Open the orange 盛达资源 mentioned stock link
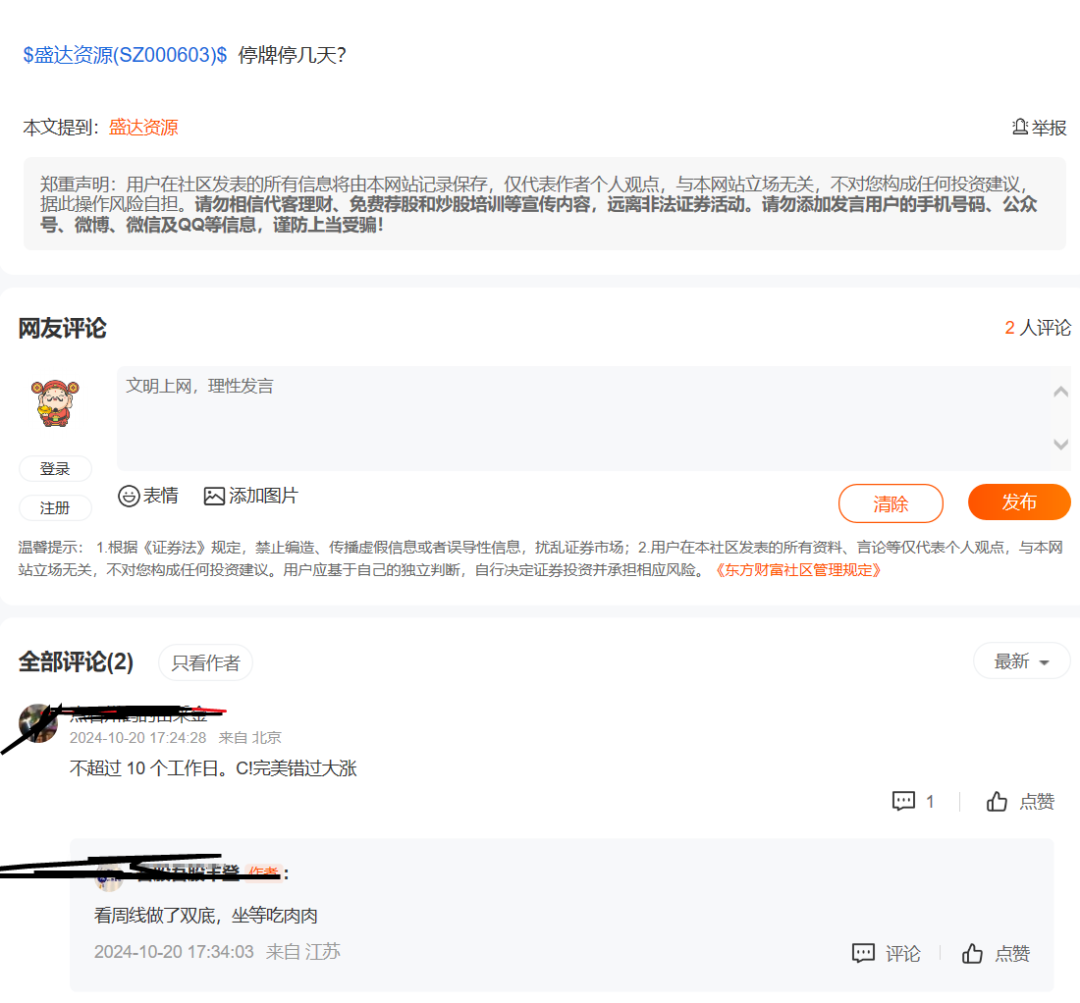Viewport: 1080px width, 1003px height. [x=143, y=127]
